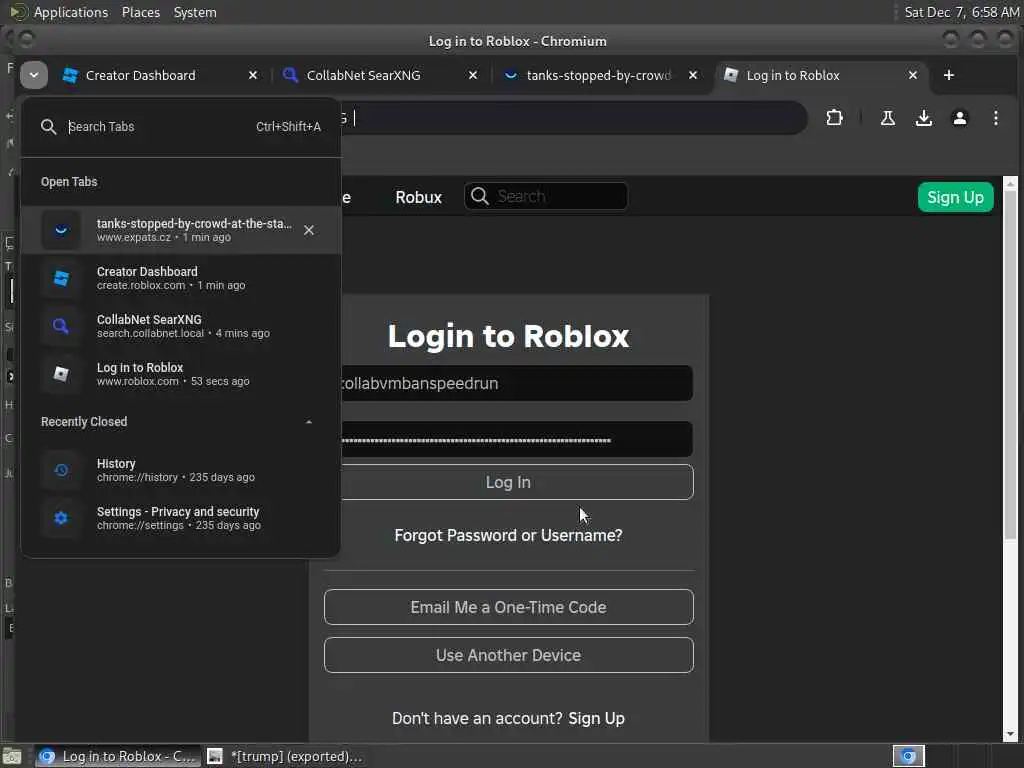This screenshot has height=768, width=1024.
Task: Open the Chrome Labs flask icon
Action: [x=888, y=118]
